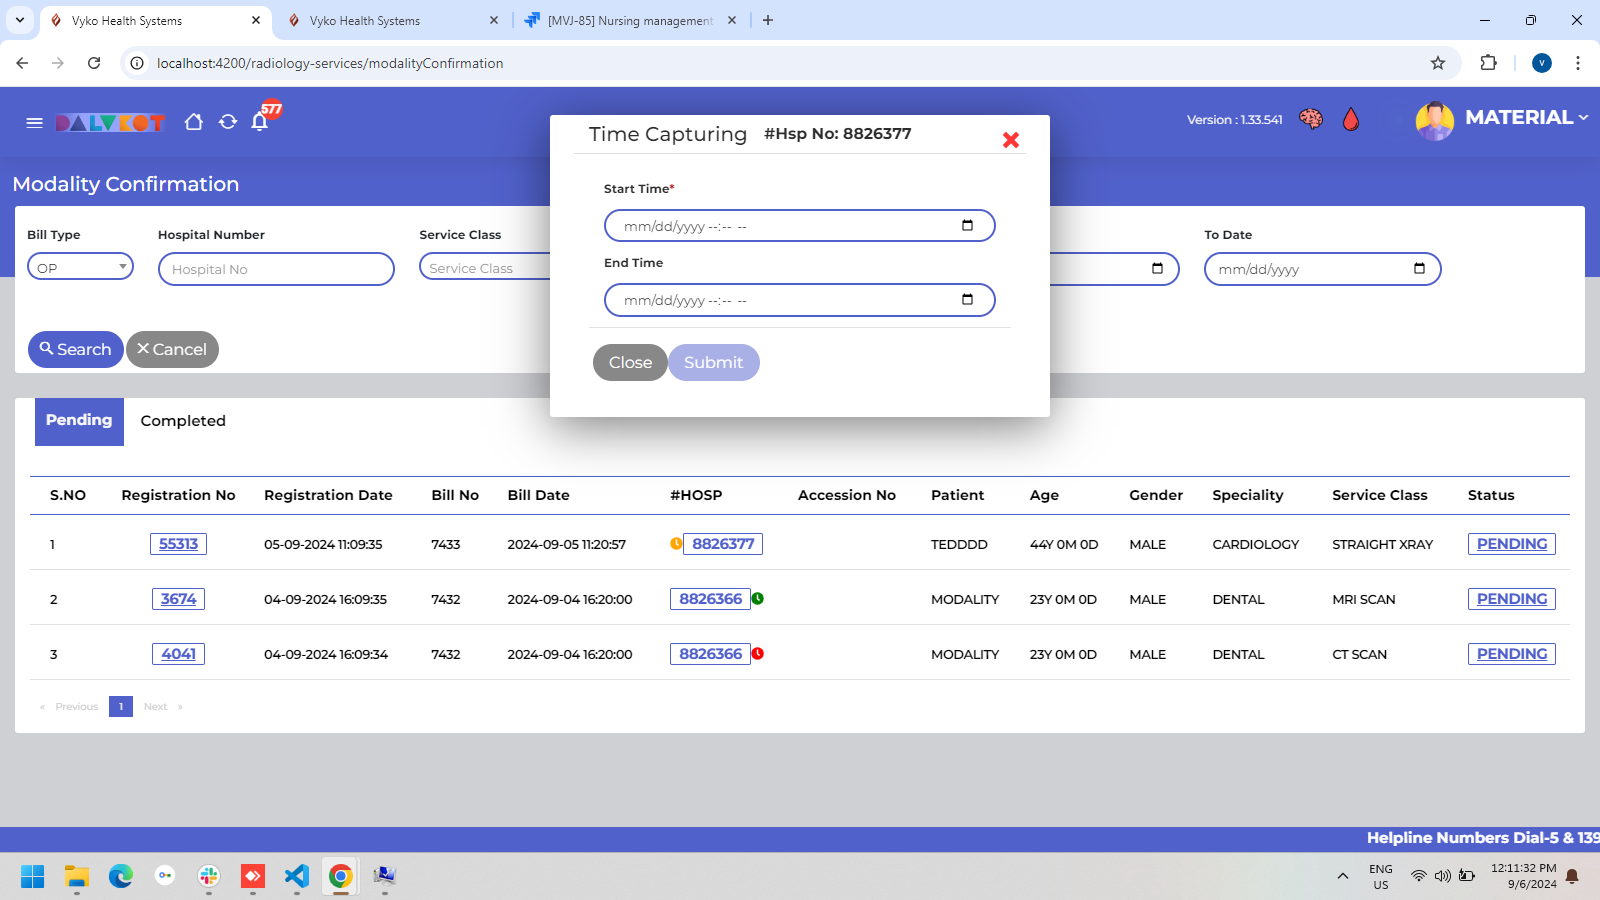The height and width of the screenshot is (900, 1600).
Task: Open registration number 55313 link
Action: pos(178,544)
